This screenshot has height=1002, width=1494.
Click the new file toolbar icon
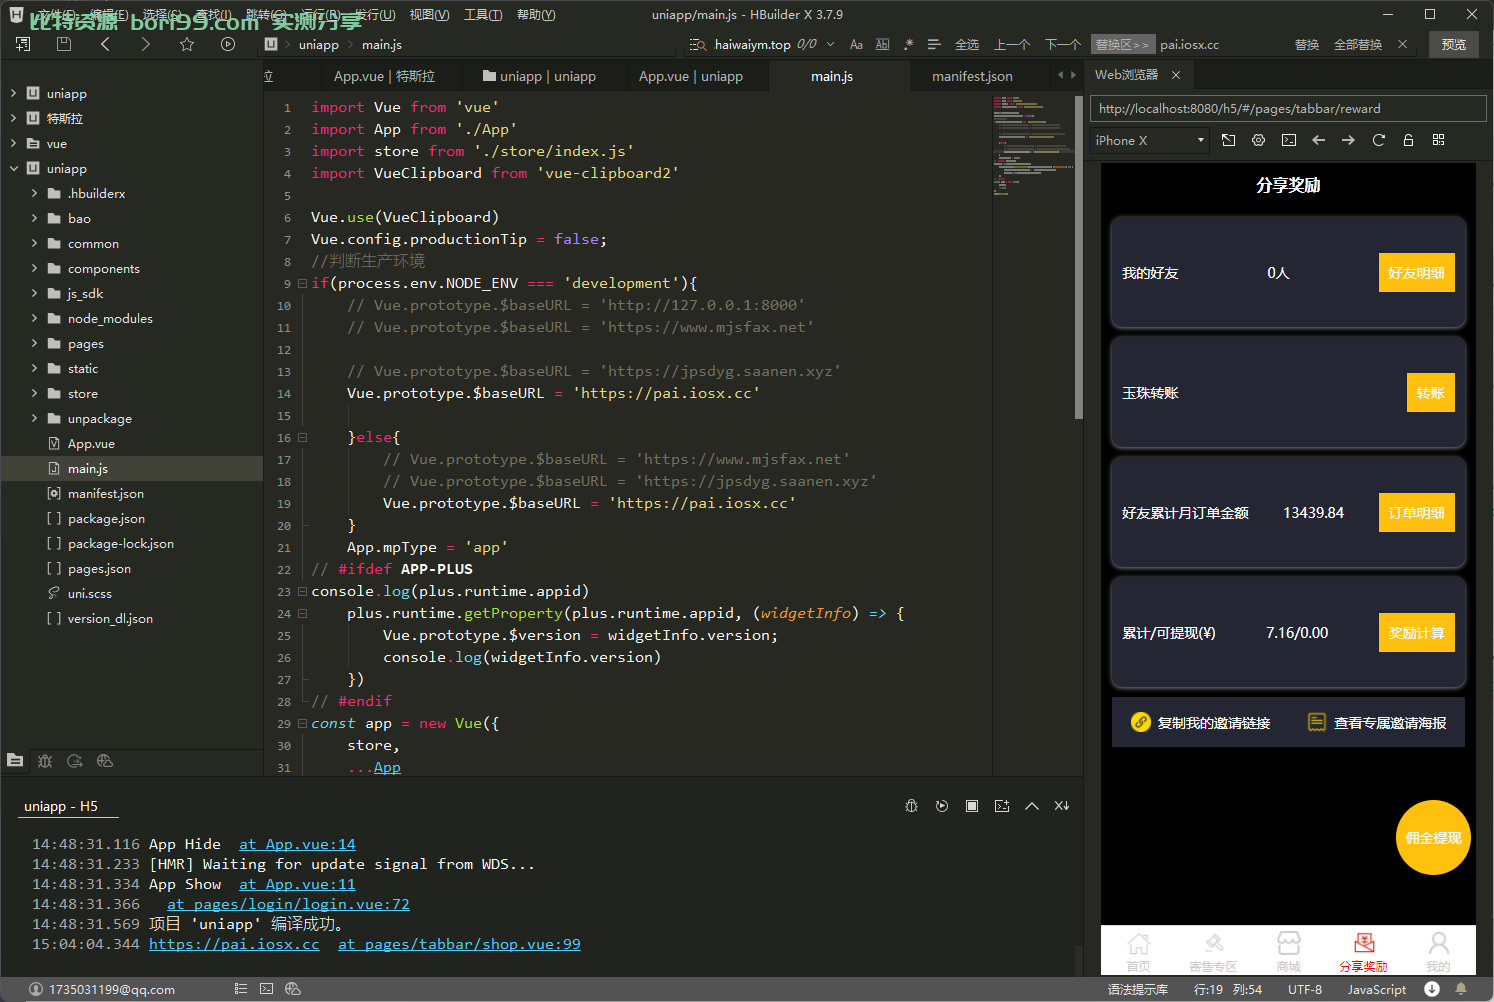point(23,44)
